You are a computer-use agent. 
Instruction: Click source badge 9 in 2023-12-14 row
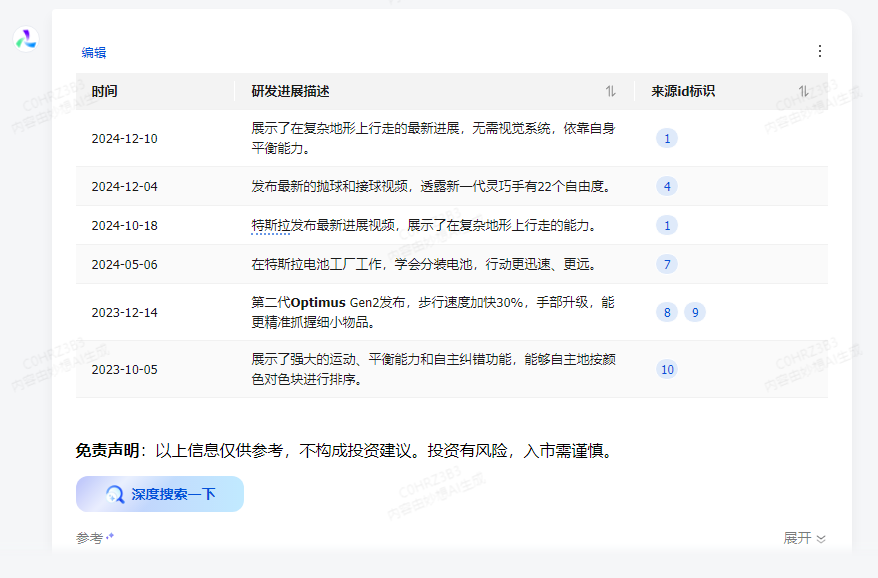tap(695, 312)
